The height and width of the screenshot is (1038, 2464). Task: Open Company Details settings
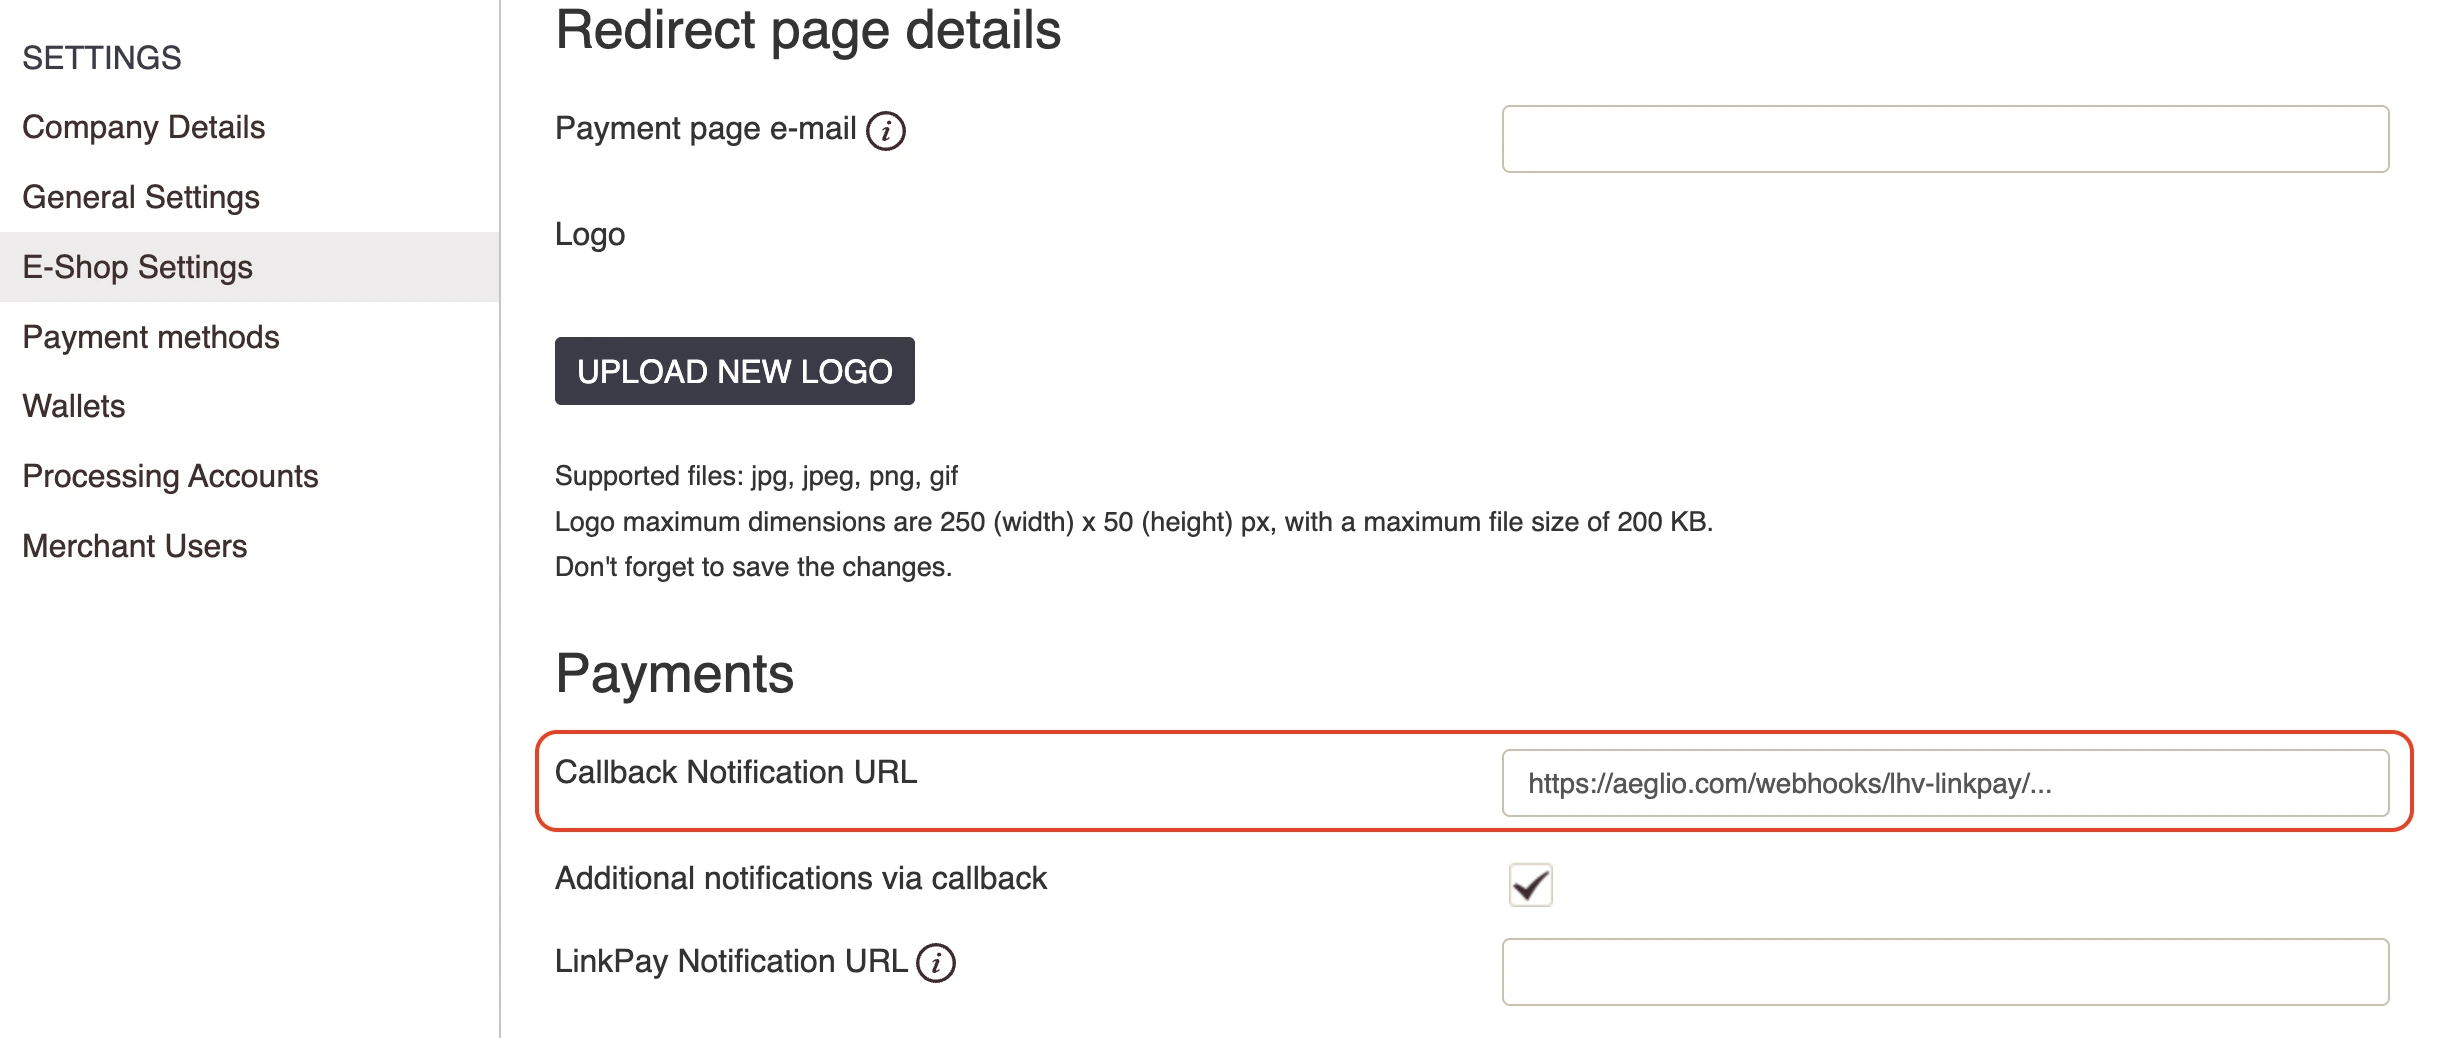pyautogui.click(x=143, y=127)
